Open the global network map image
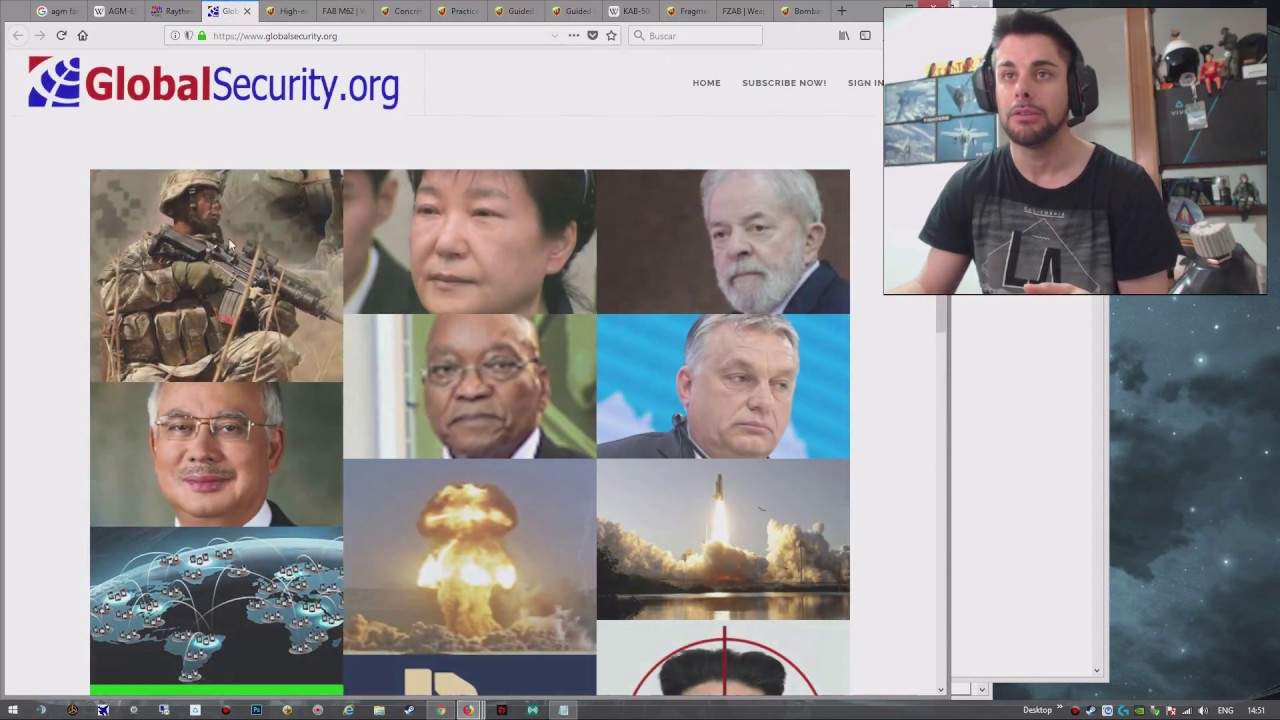 pos(216,606)
